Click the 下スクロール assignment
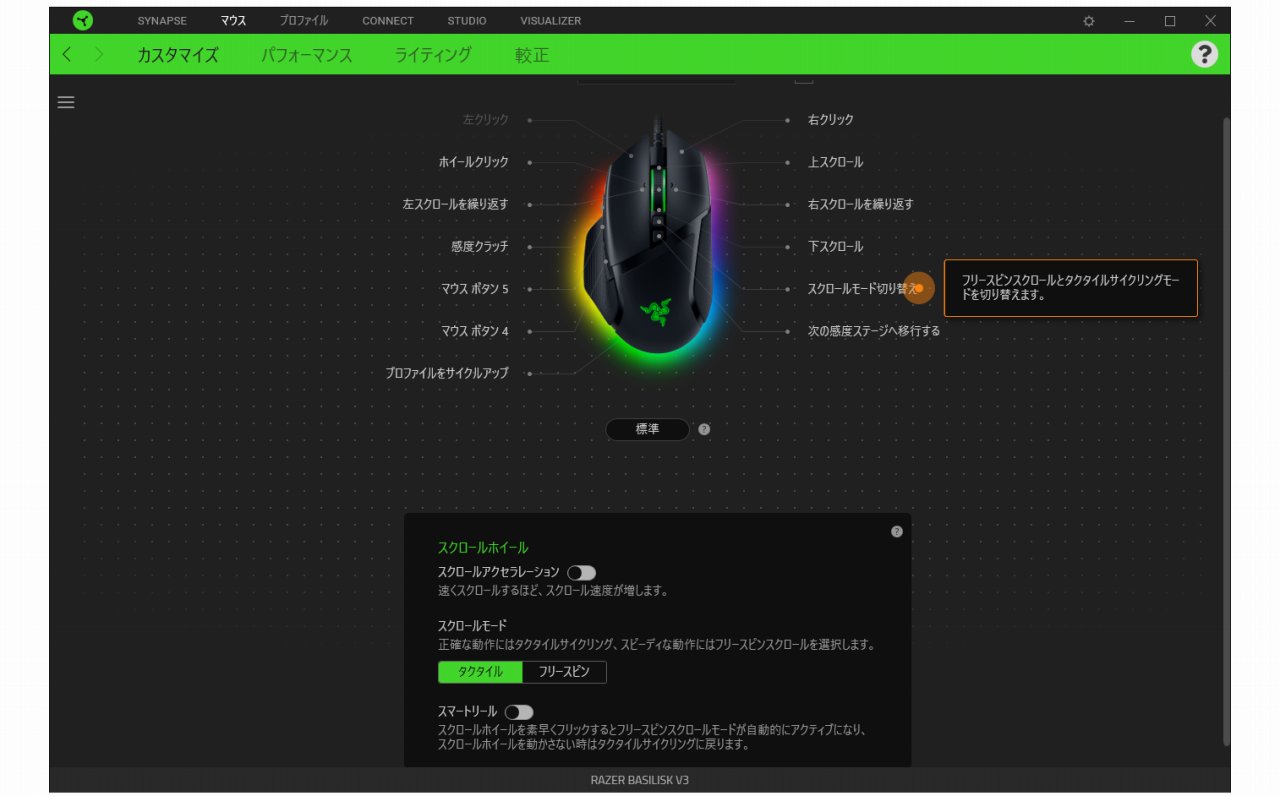The height and width of the screenshot is (796, 1280). click(x=835, y=246)
